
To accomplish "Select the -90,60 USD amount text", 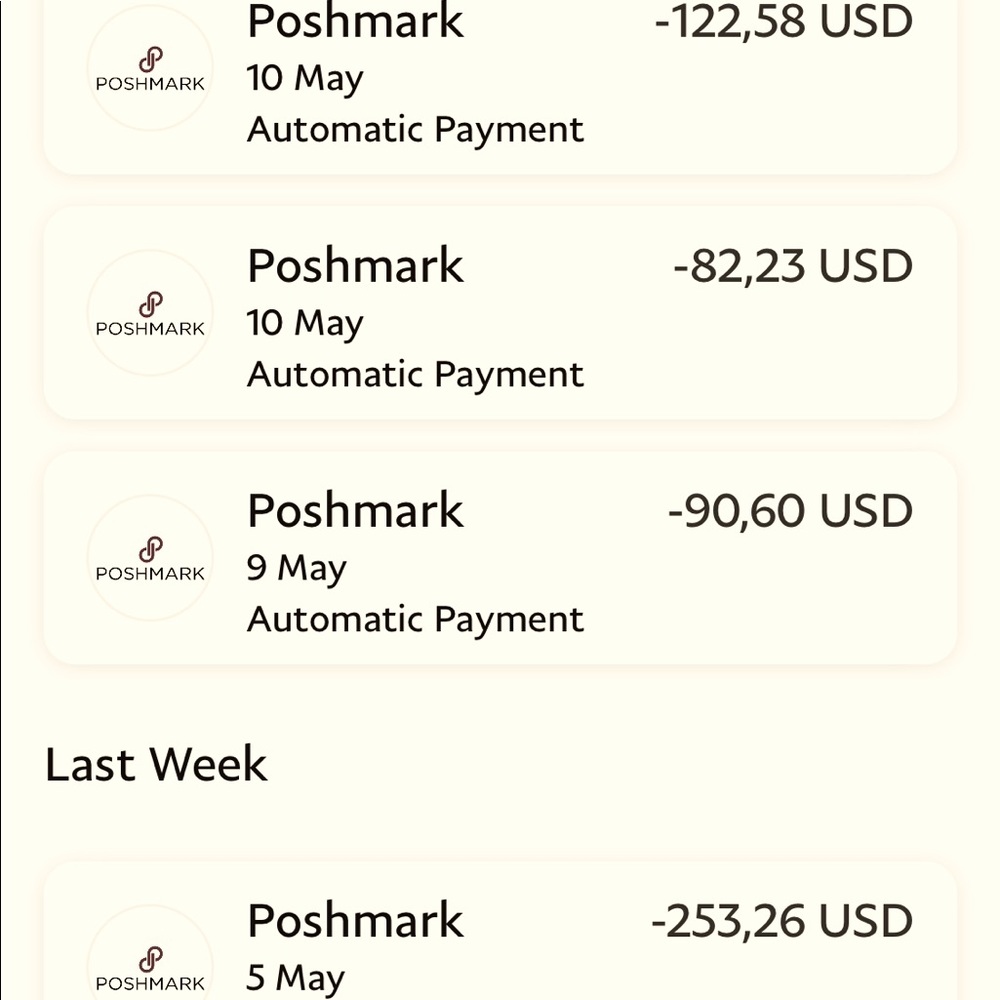I will pyautogui.click(x=790, y=511).
